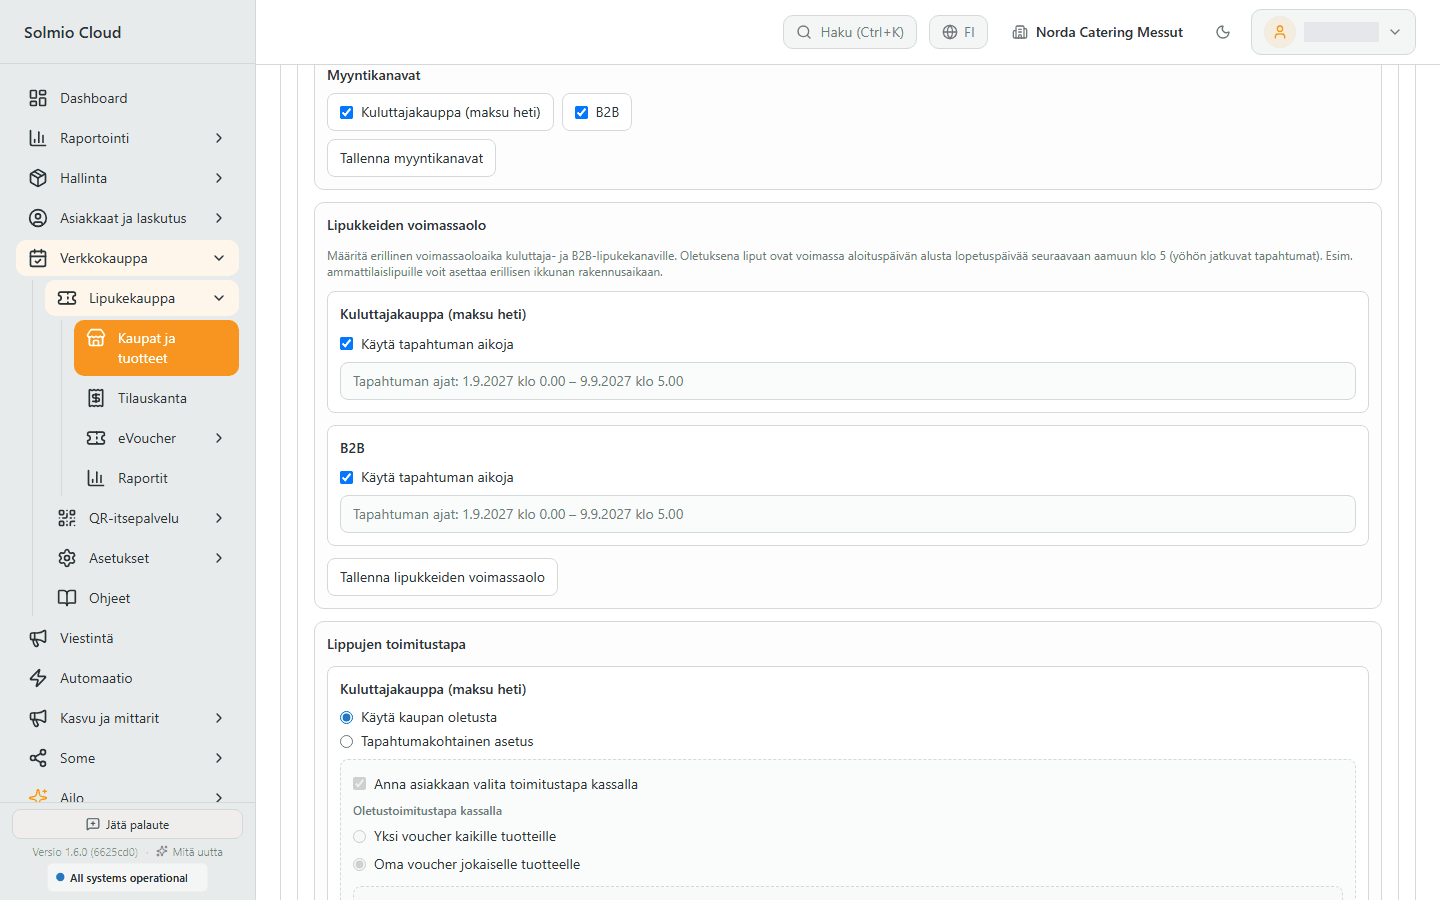1440x900 pixels.
Task: Click the Asiakkaat ja laskutus person icon
Action: pos(38,218)
